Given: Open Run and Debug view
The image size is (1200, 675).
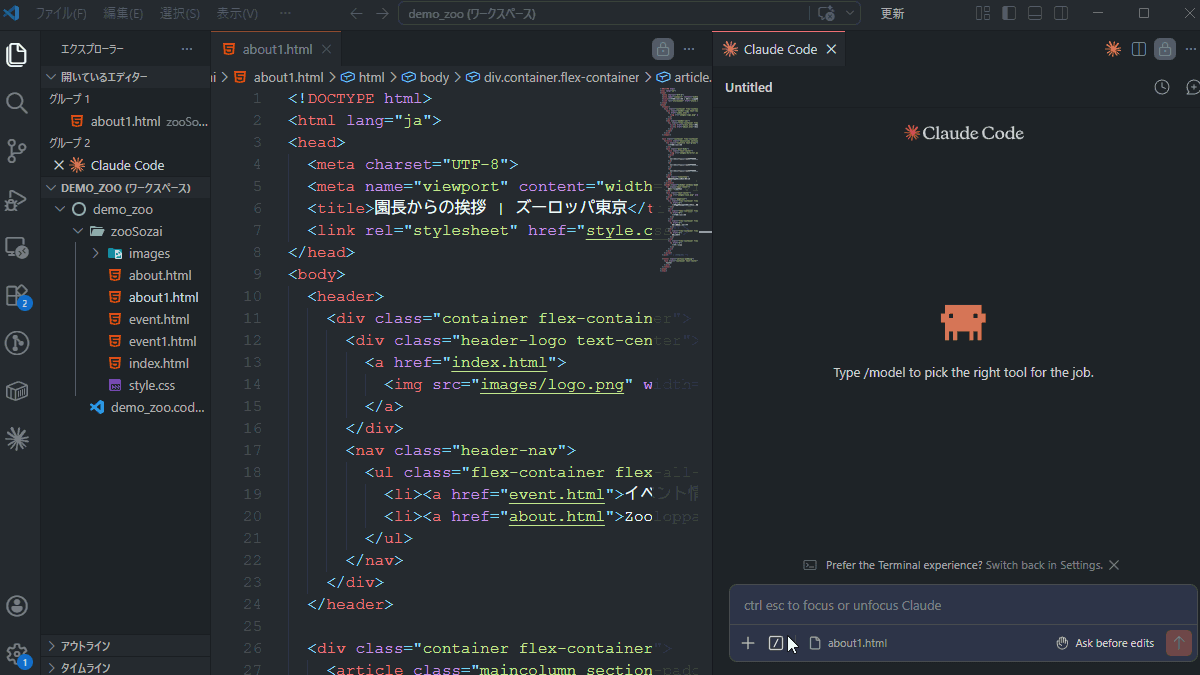Looking at the screenshot, I should (x=17, y=199).
